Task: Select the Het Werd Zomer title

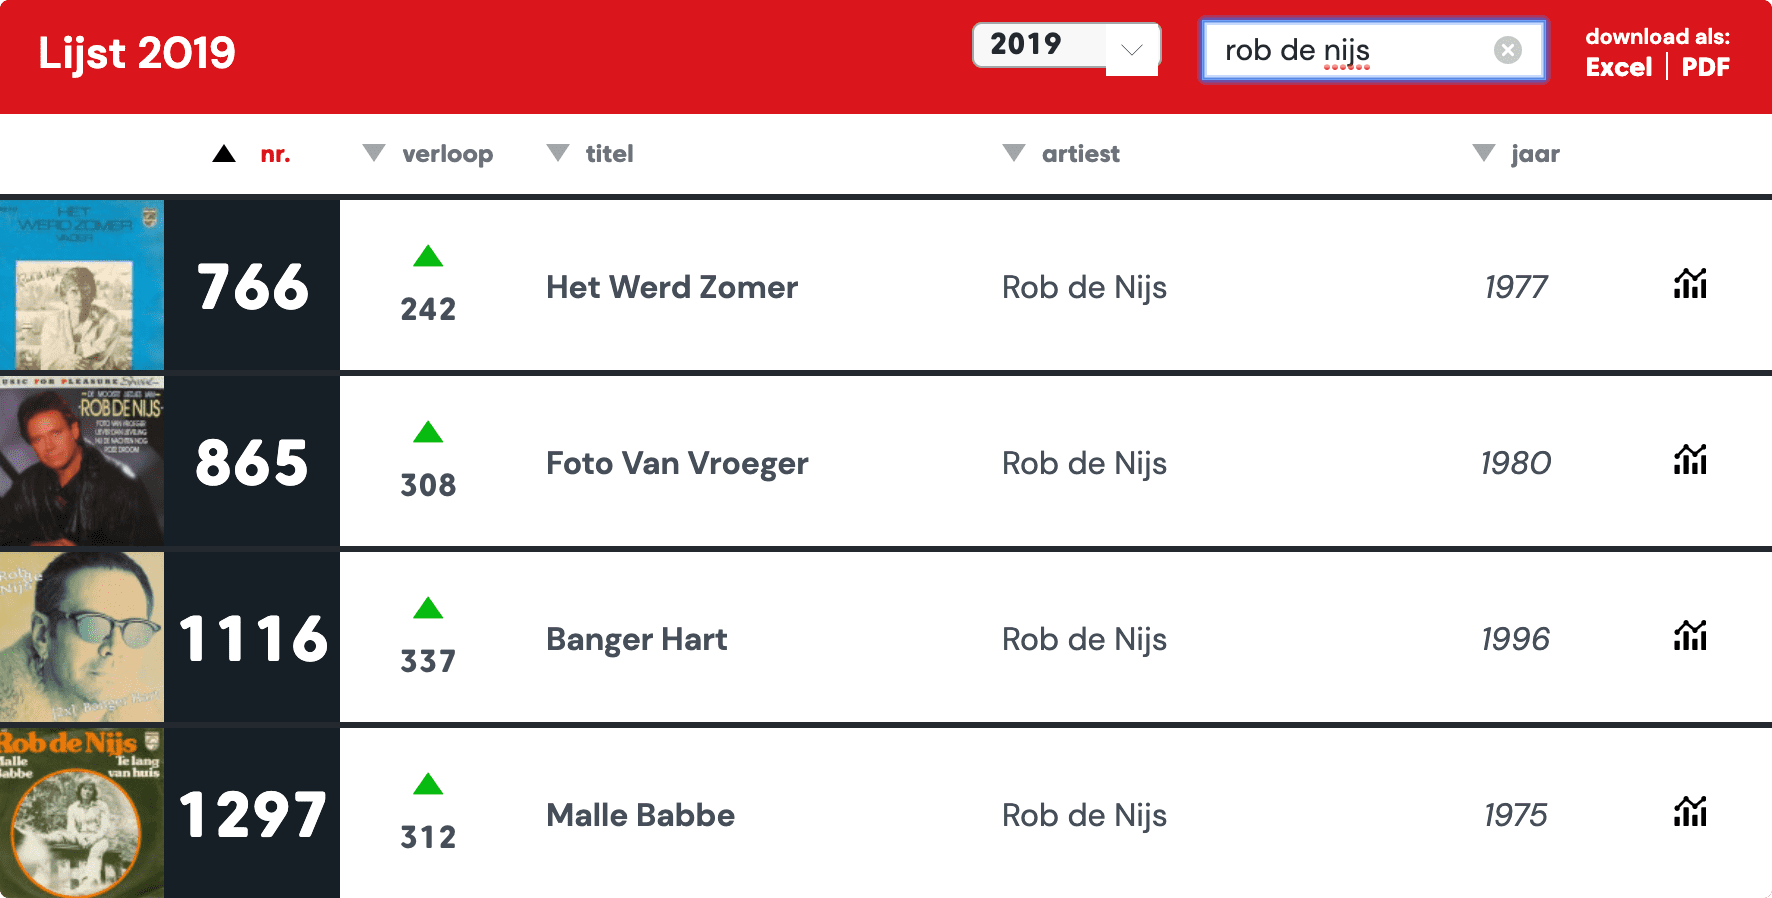Action: coord(672,288)
